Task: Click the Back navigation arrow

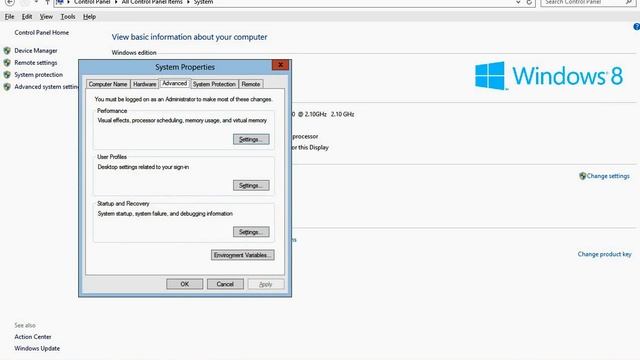Action: click(10, 2)
